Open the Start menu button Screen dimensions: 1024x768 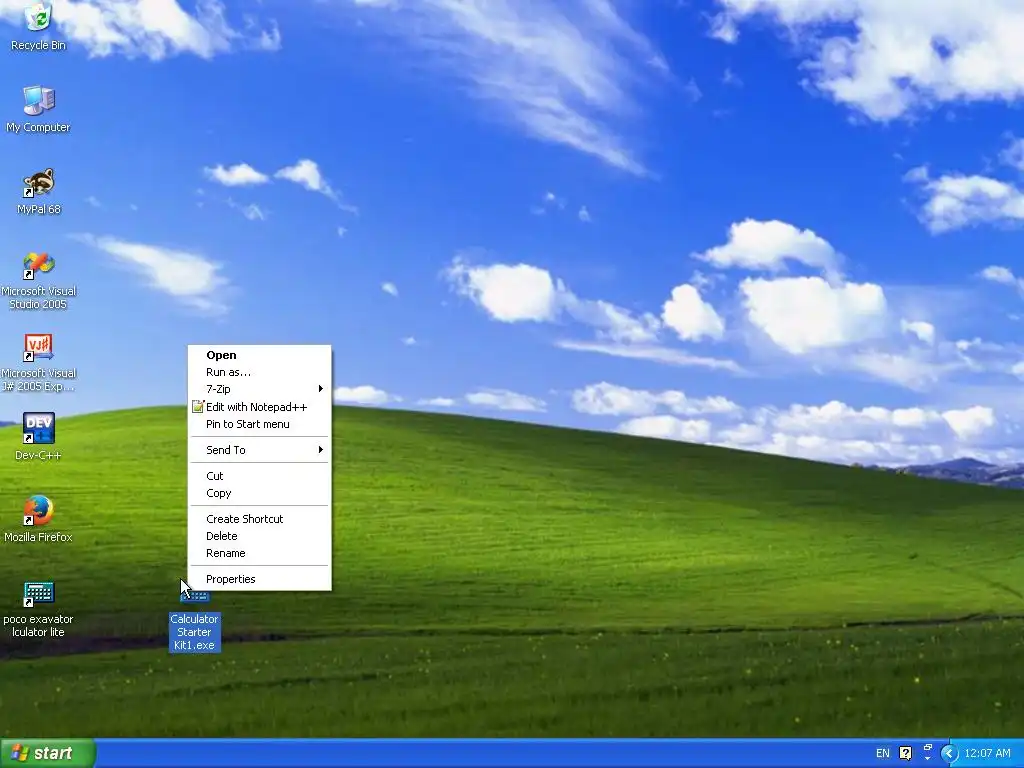(48, 753)
